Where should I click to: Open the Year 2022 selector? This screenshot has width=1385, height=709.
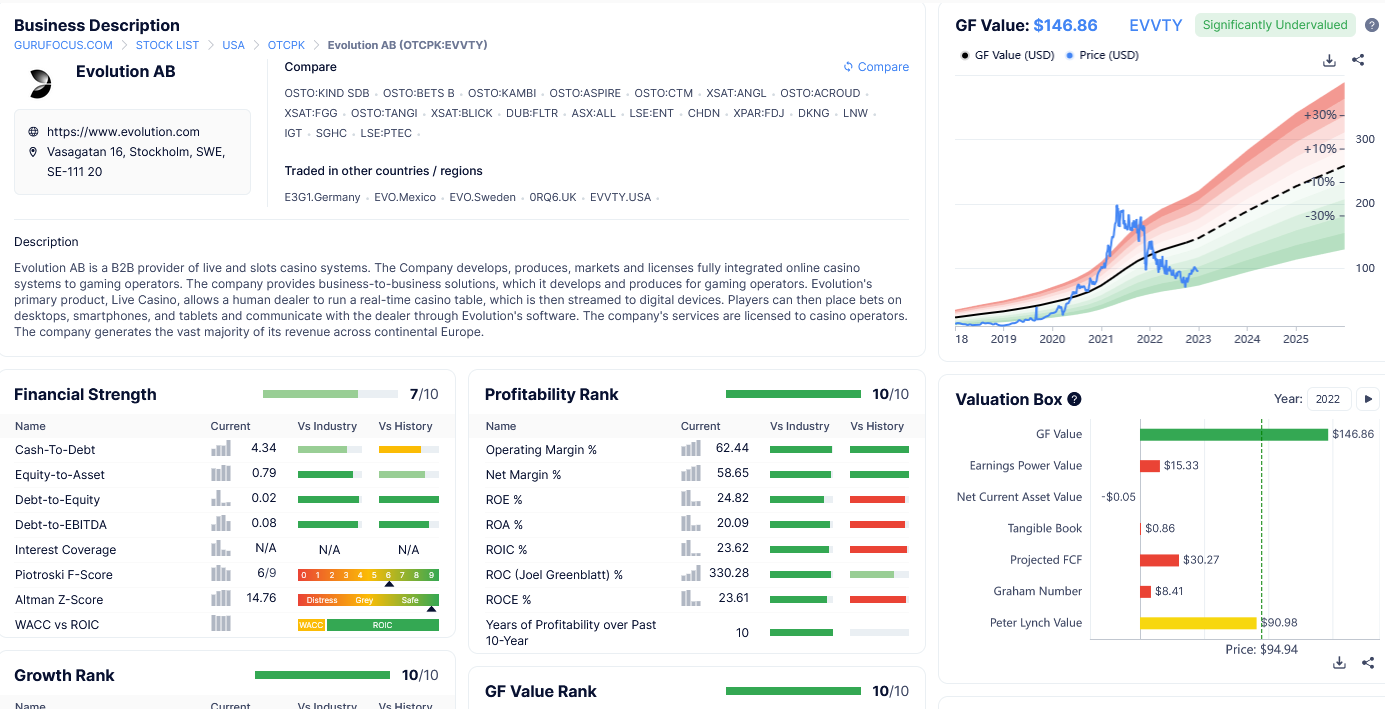[1329, 399]
